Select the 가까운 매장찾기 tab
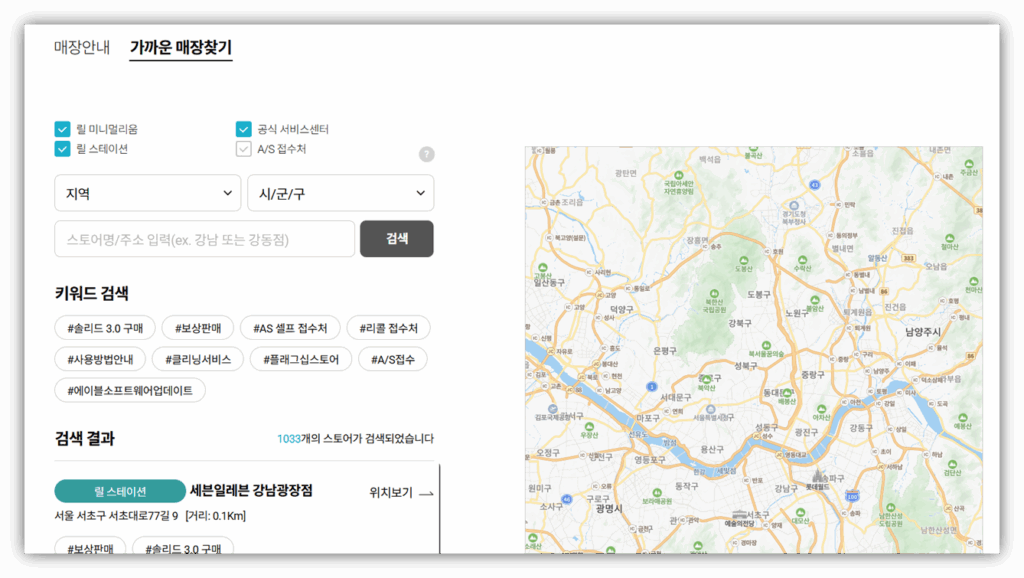The height and width of the screenshot is (578, 1024). click(x=181, y=48)
